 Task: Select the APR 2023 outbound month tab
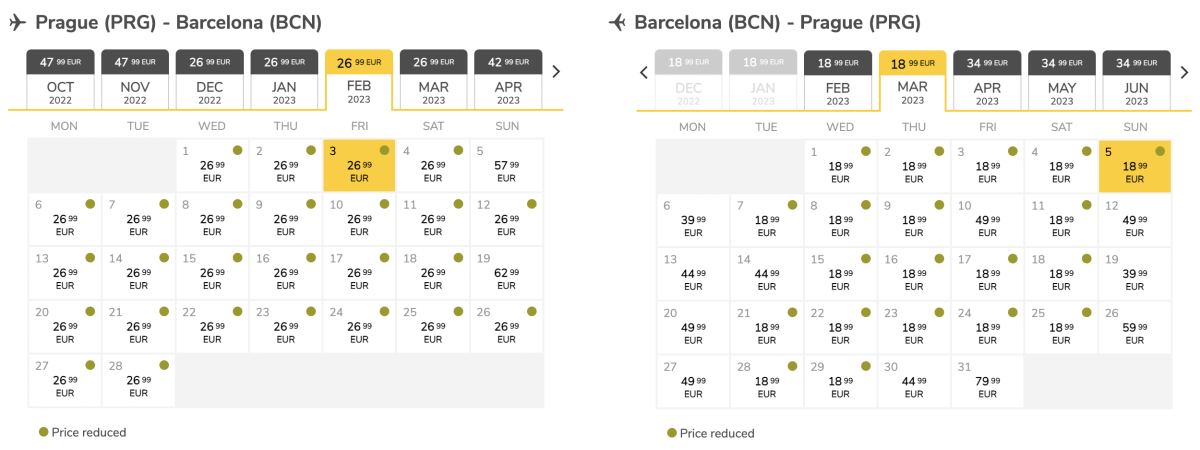click(x=508, y=79)
